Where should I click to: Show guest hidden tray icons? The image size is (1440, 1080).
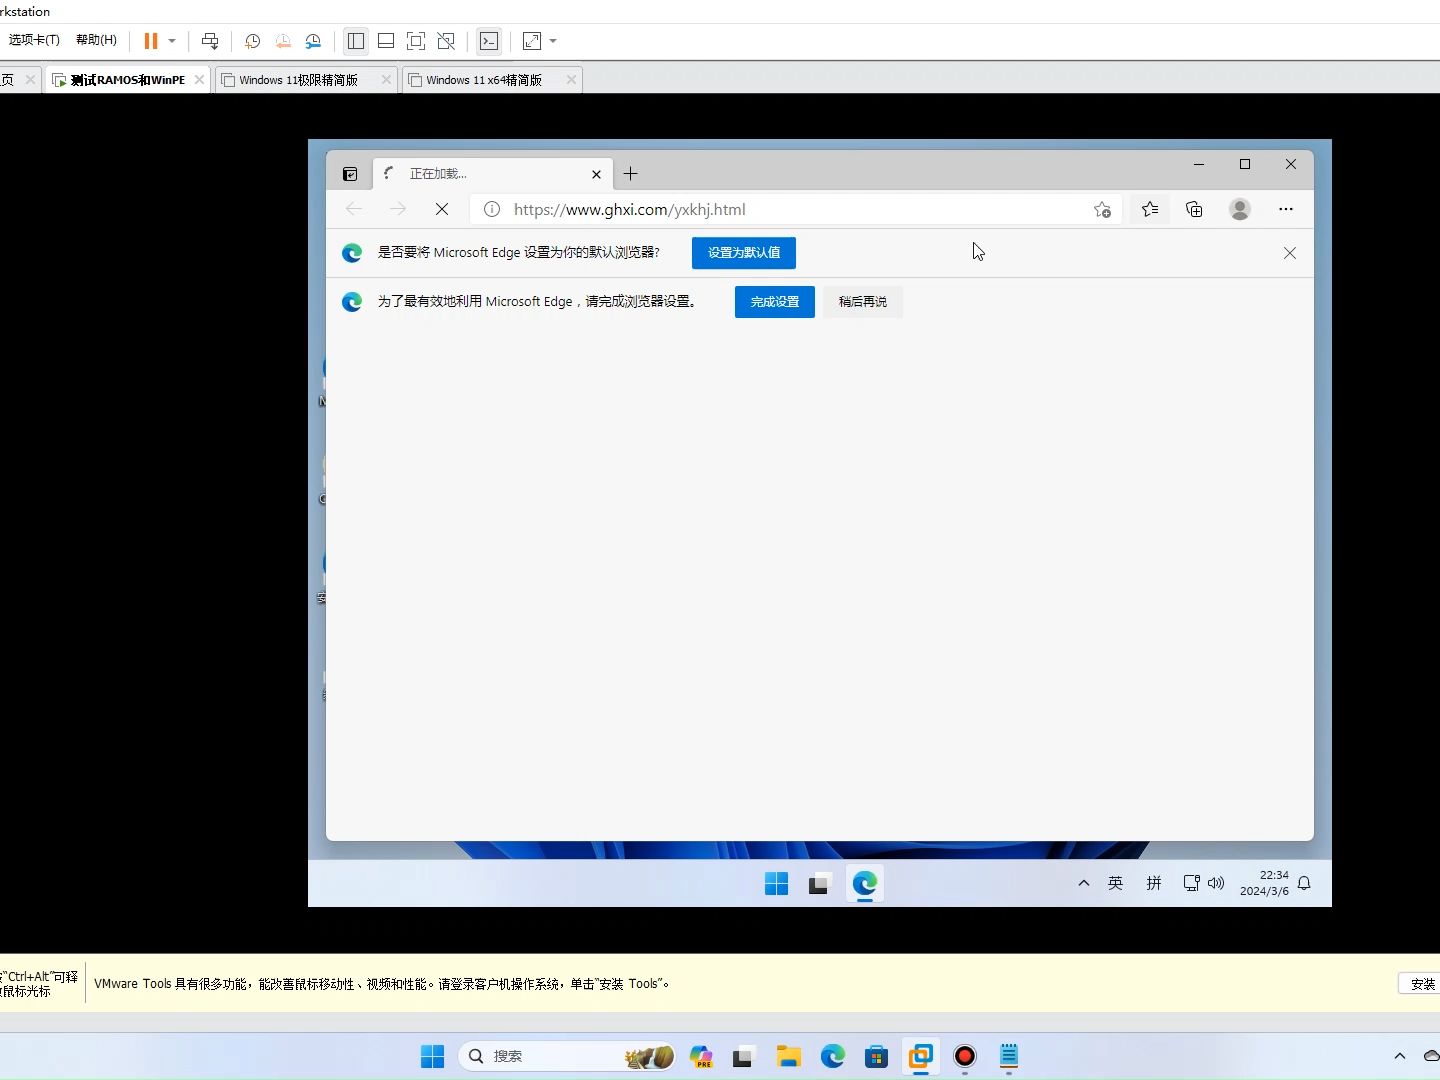1083,883
